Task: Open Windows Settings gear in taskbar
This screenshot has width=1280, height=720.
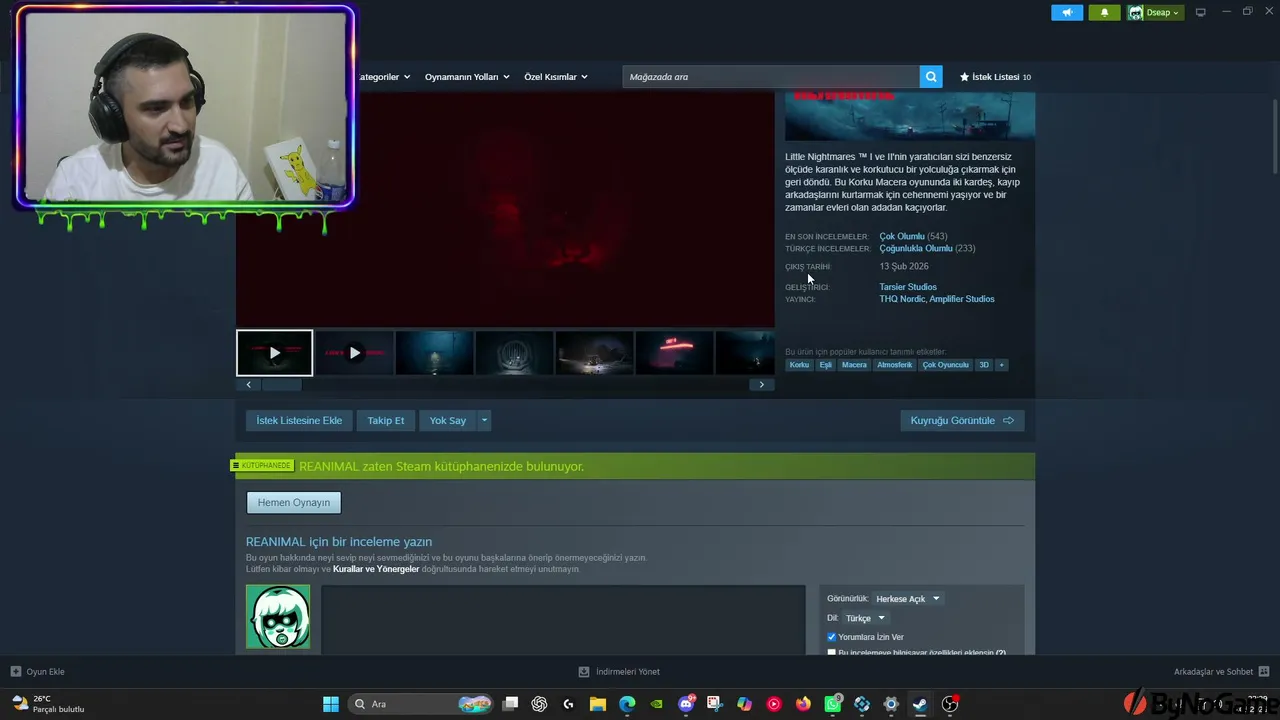Action: pyautogui.click(x=891, y=704)
